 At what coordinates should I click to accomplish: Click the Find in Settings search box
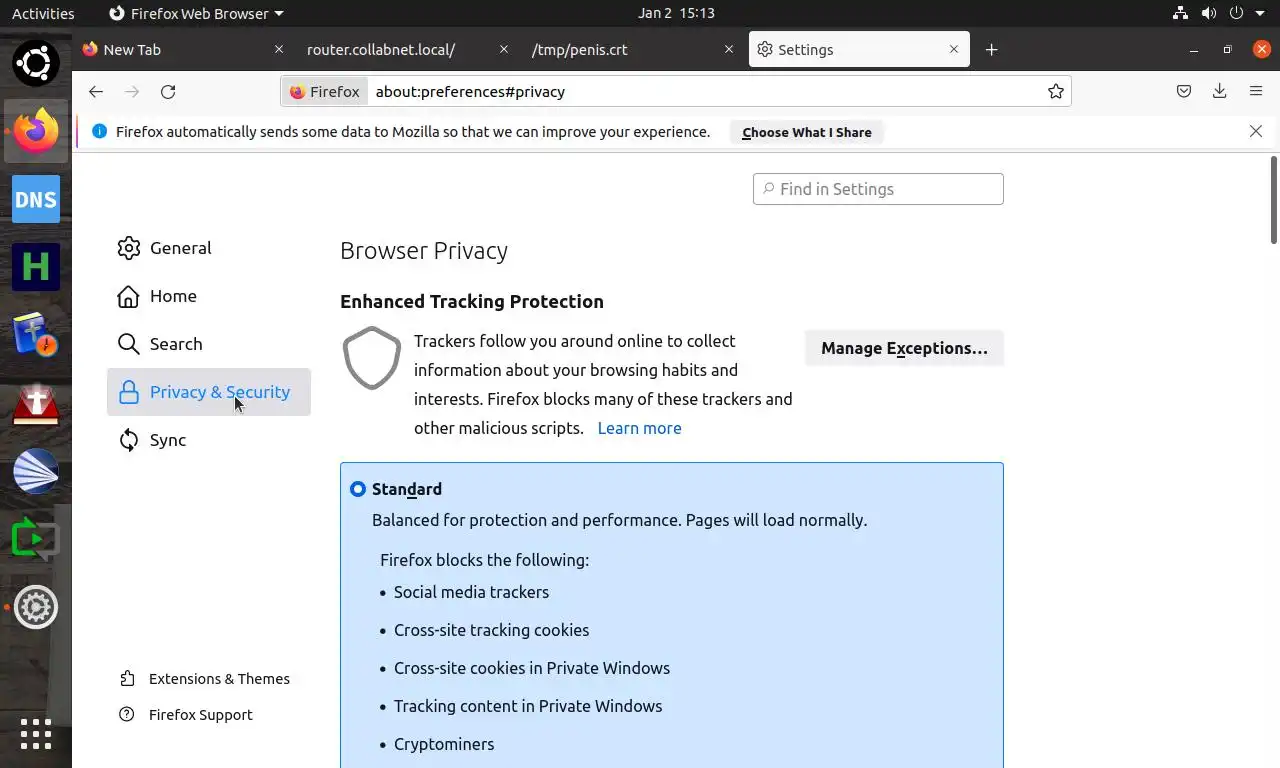click(878, 189)
